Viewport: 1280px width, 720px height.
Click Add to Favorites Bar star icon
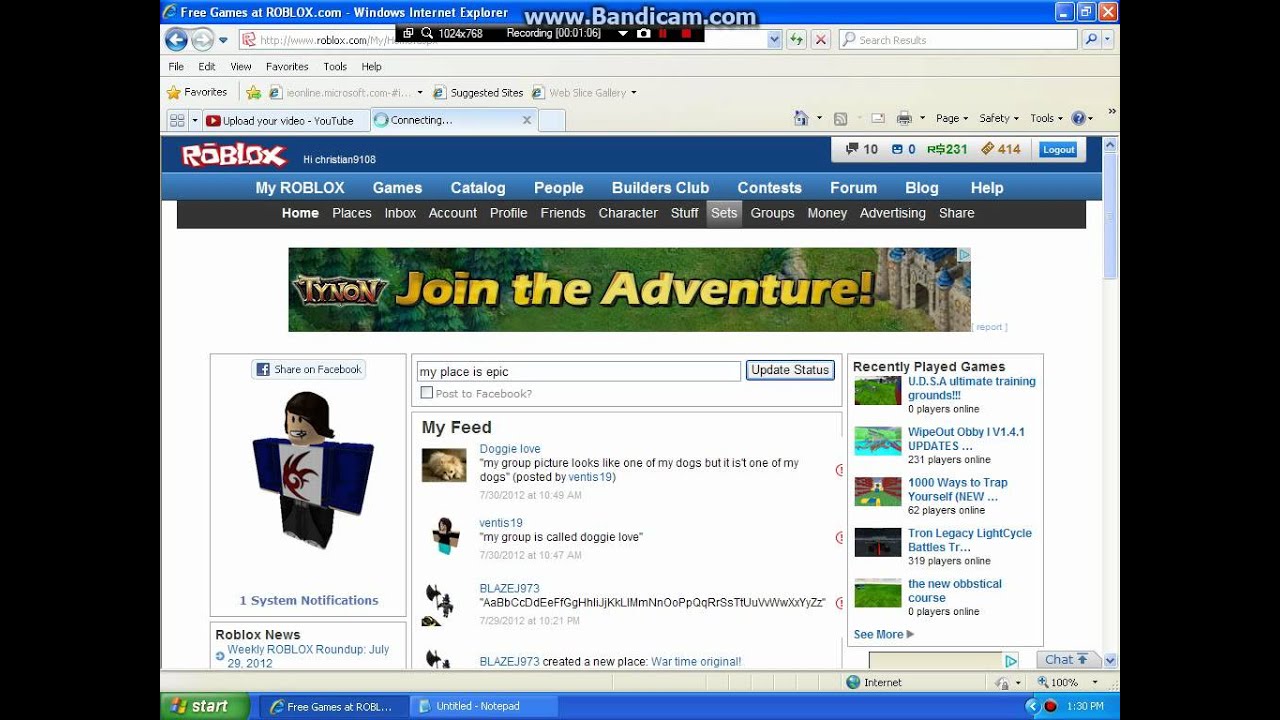click(x=254, y=92)
